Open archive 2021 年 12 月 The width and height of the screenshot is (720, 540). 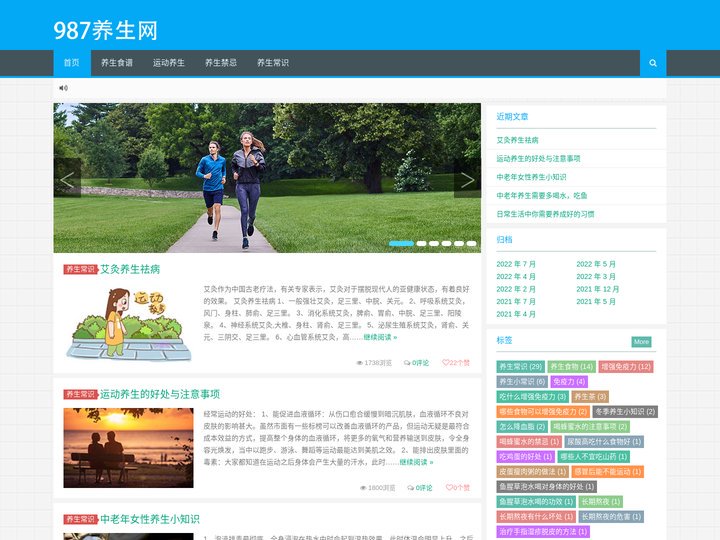tap(598, 289)
